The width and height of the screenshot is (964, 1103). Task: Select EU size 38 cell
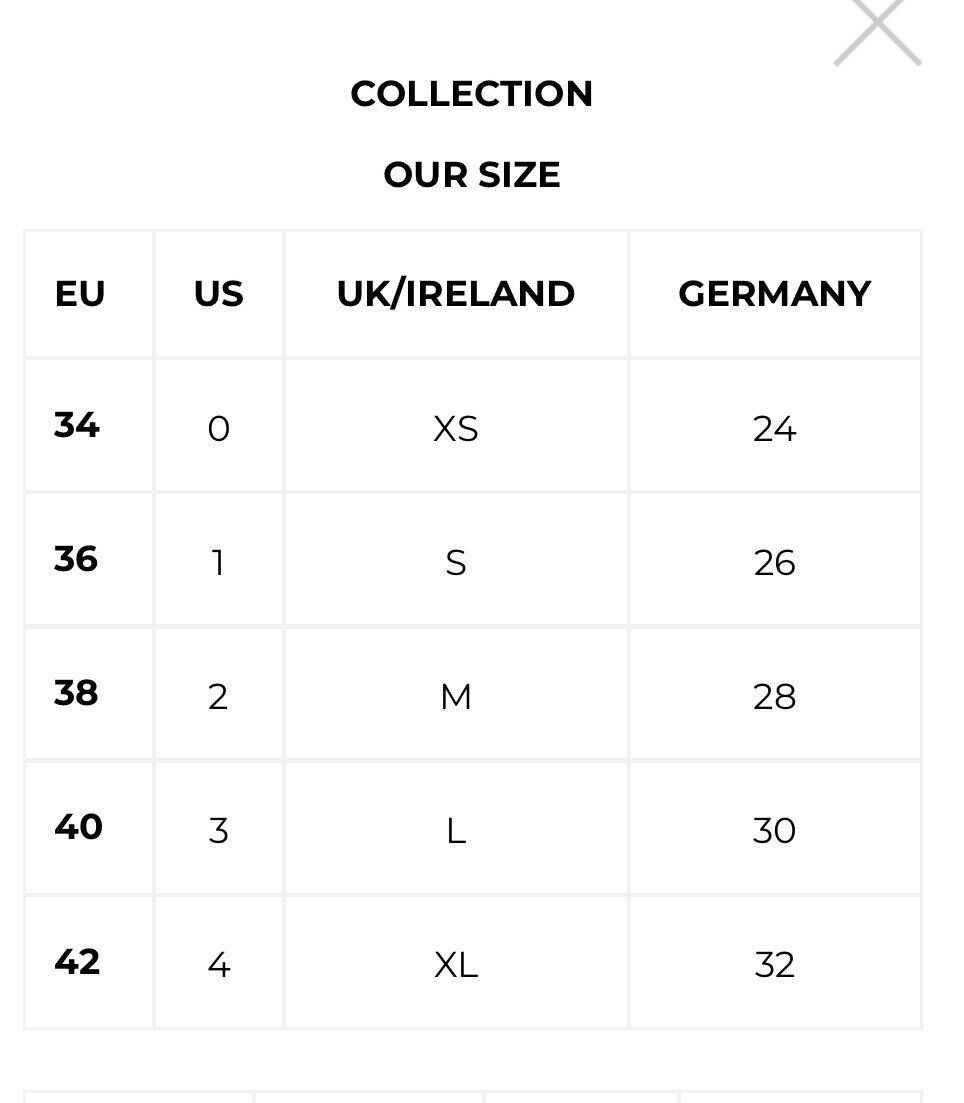[x=89, y=693]
